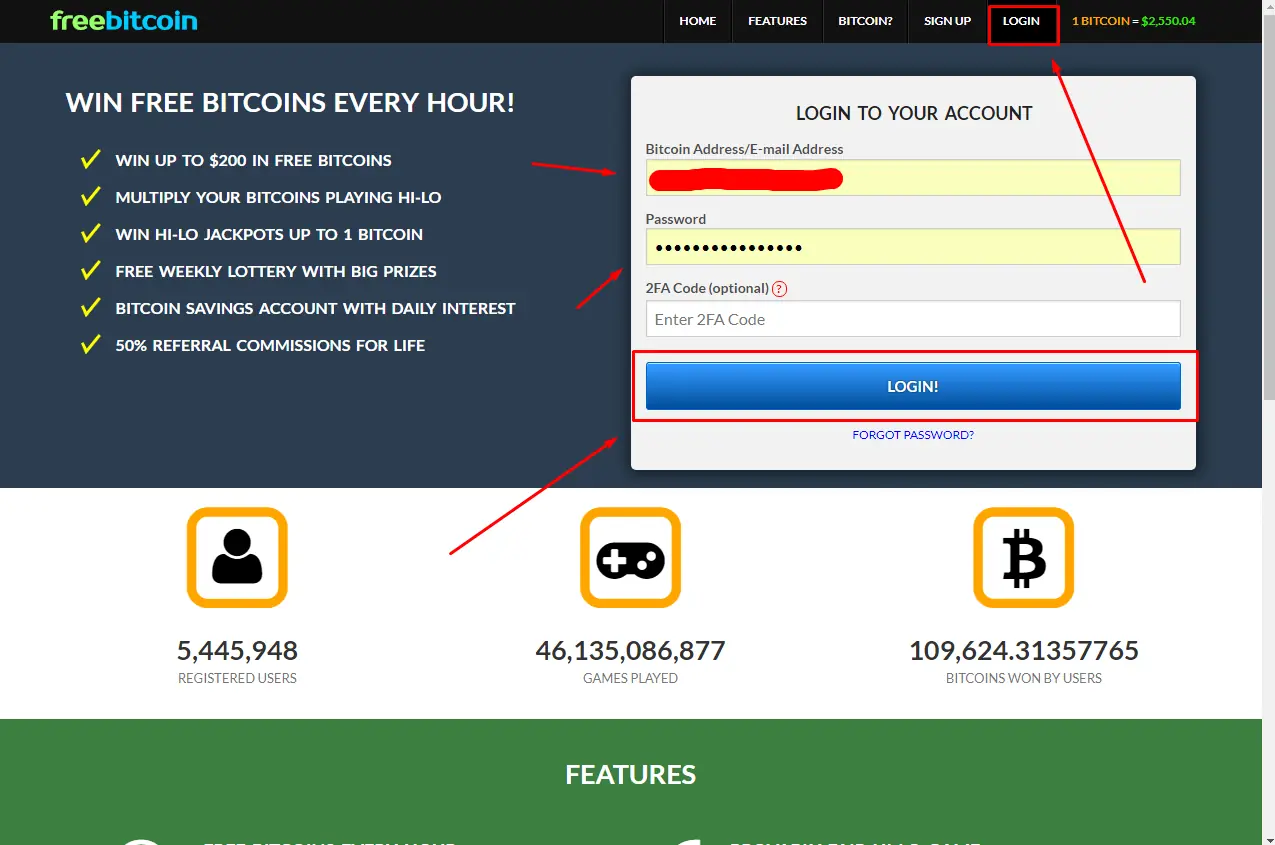Click the BITCOINS WON BY USERS label
This screenshot has width=1275, height=845.
click(x=1023, y=678)
